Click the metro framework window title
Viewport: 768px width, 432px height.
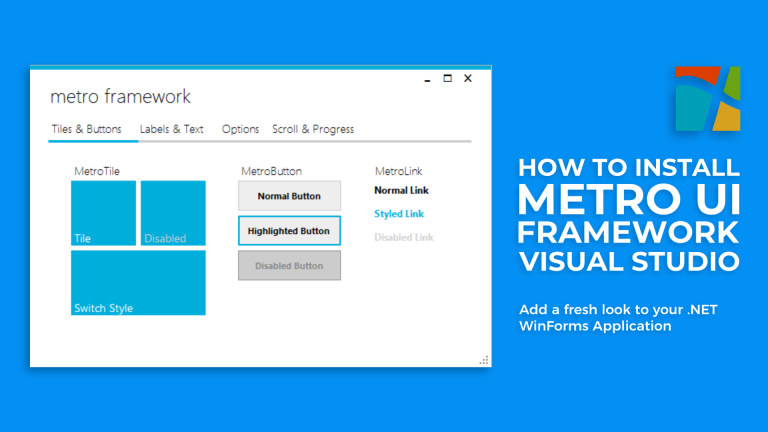pyautogui.click(x=120, y=96)
